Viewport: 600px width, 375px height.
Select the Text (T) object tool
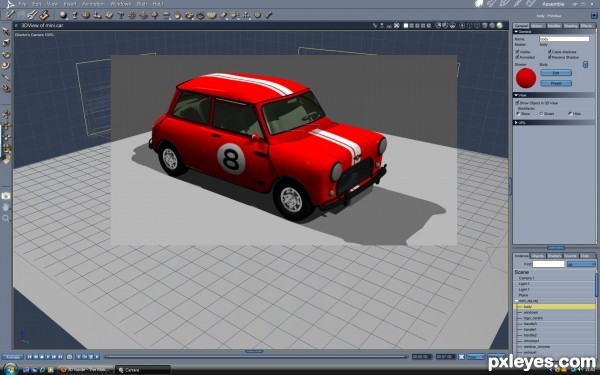pos(121,15)
